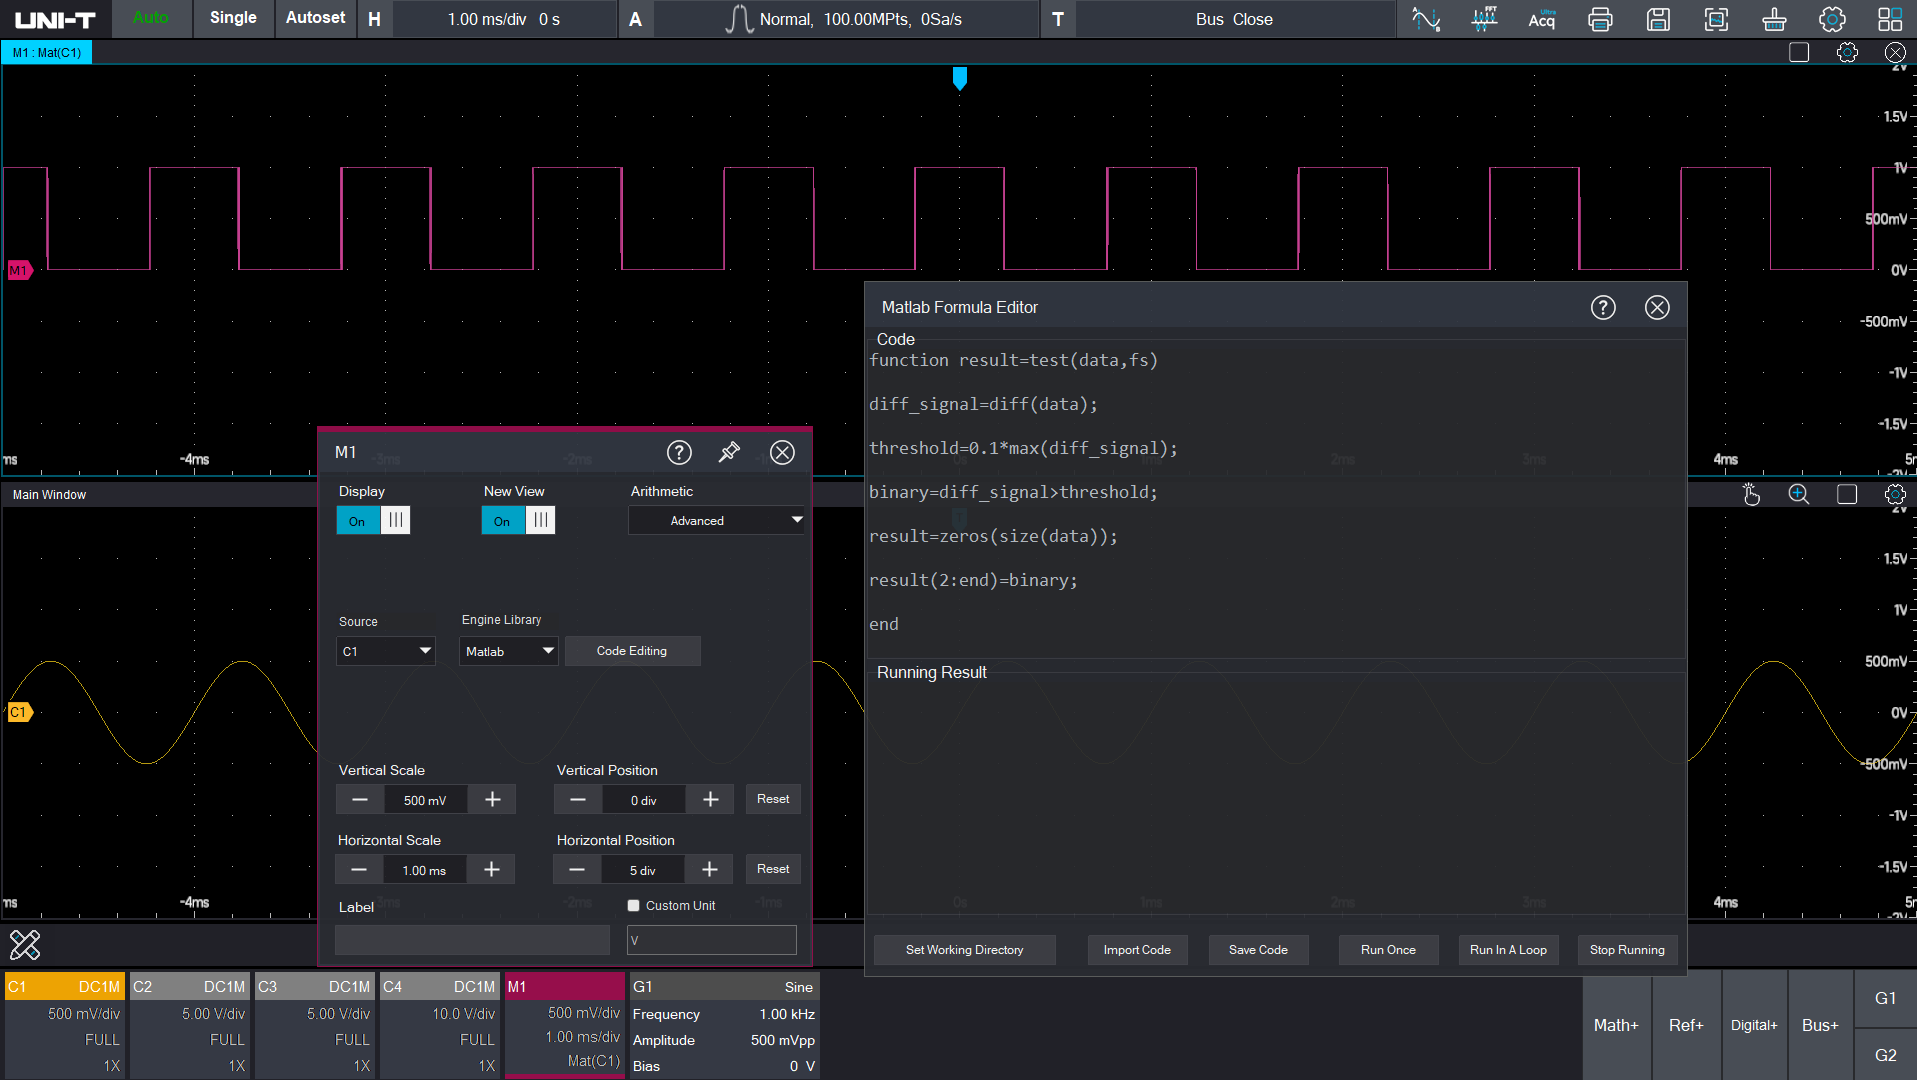Viewport: 1917px width, 1080px height.
Task: Click the zoom magnifier in Main Window
Action: pyautogui.click(x=1798, y=494)
